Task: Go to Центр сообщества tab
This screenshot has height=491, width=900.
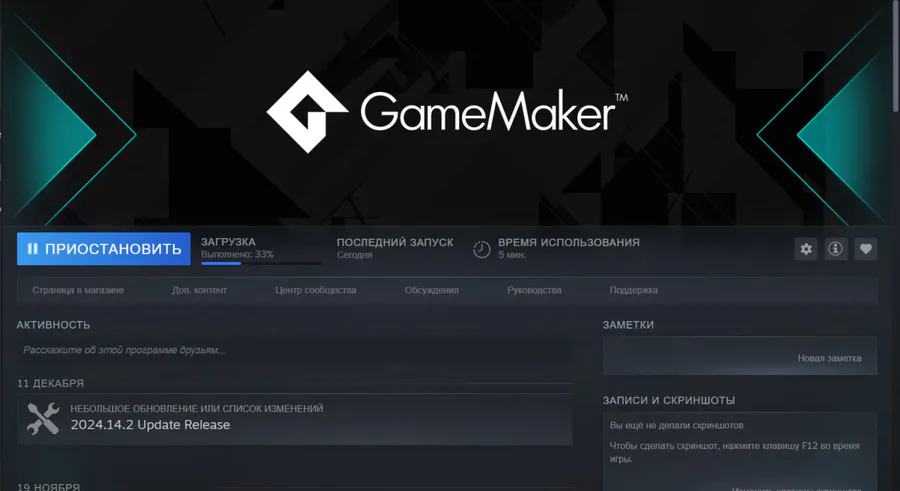Action: (316, 290)
